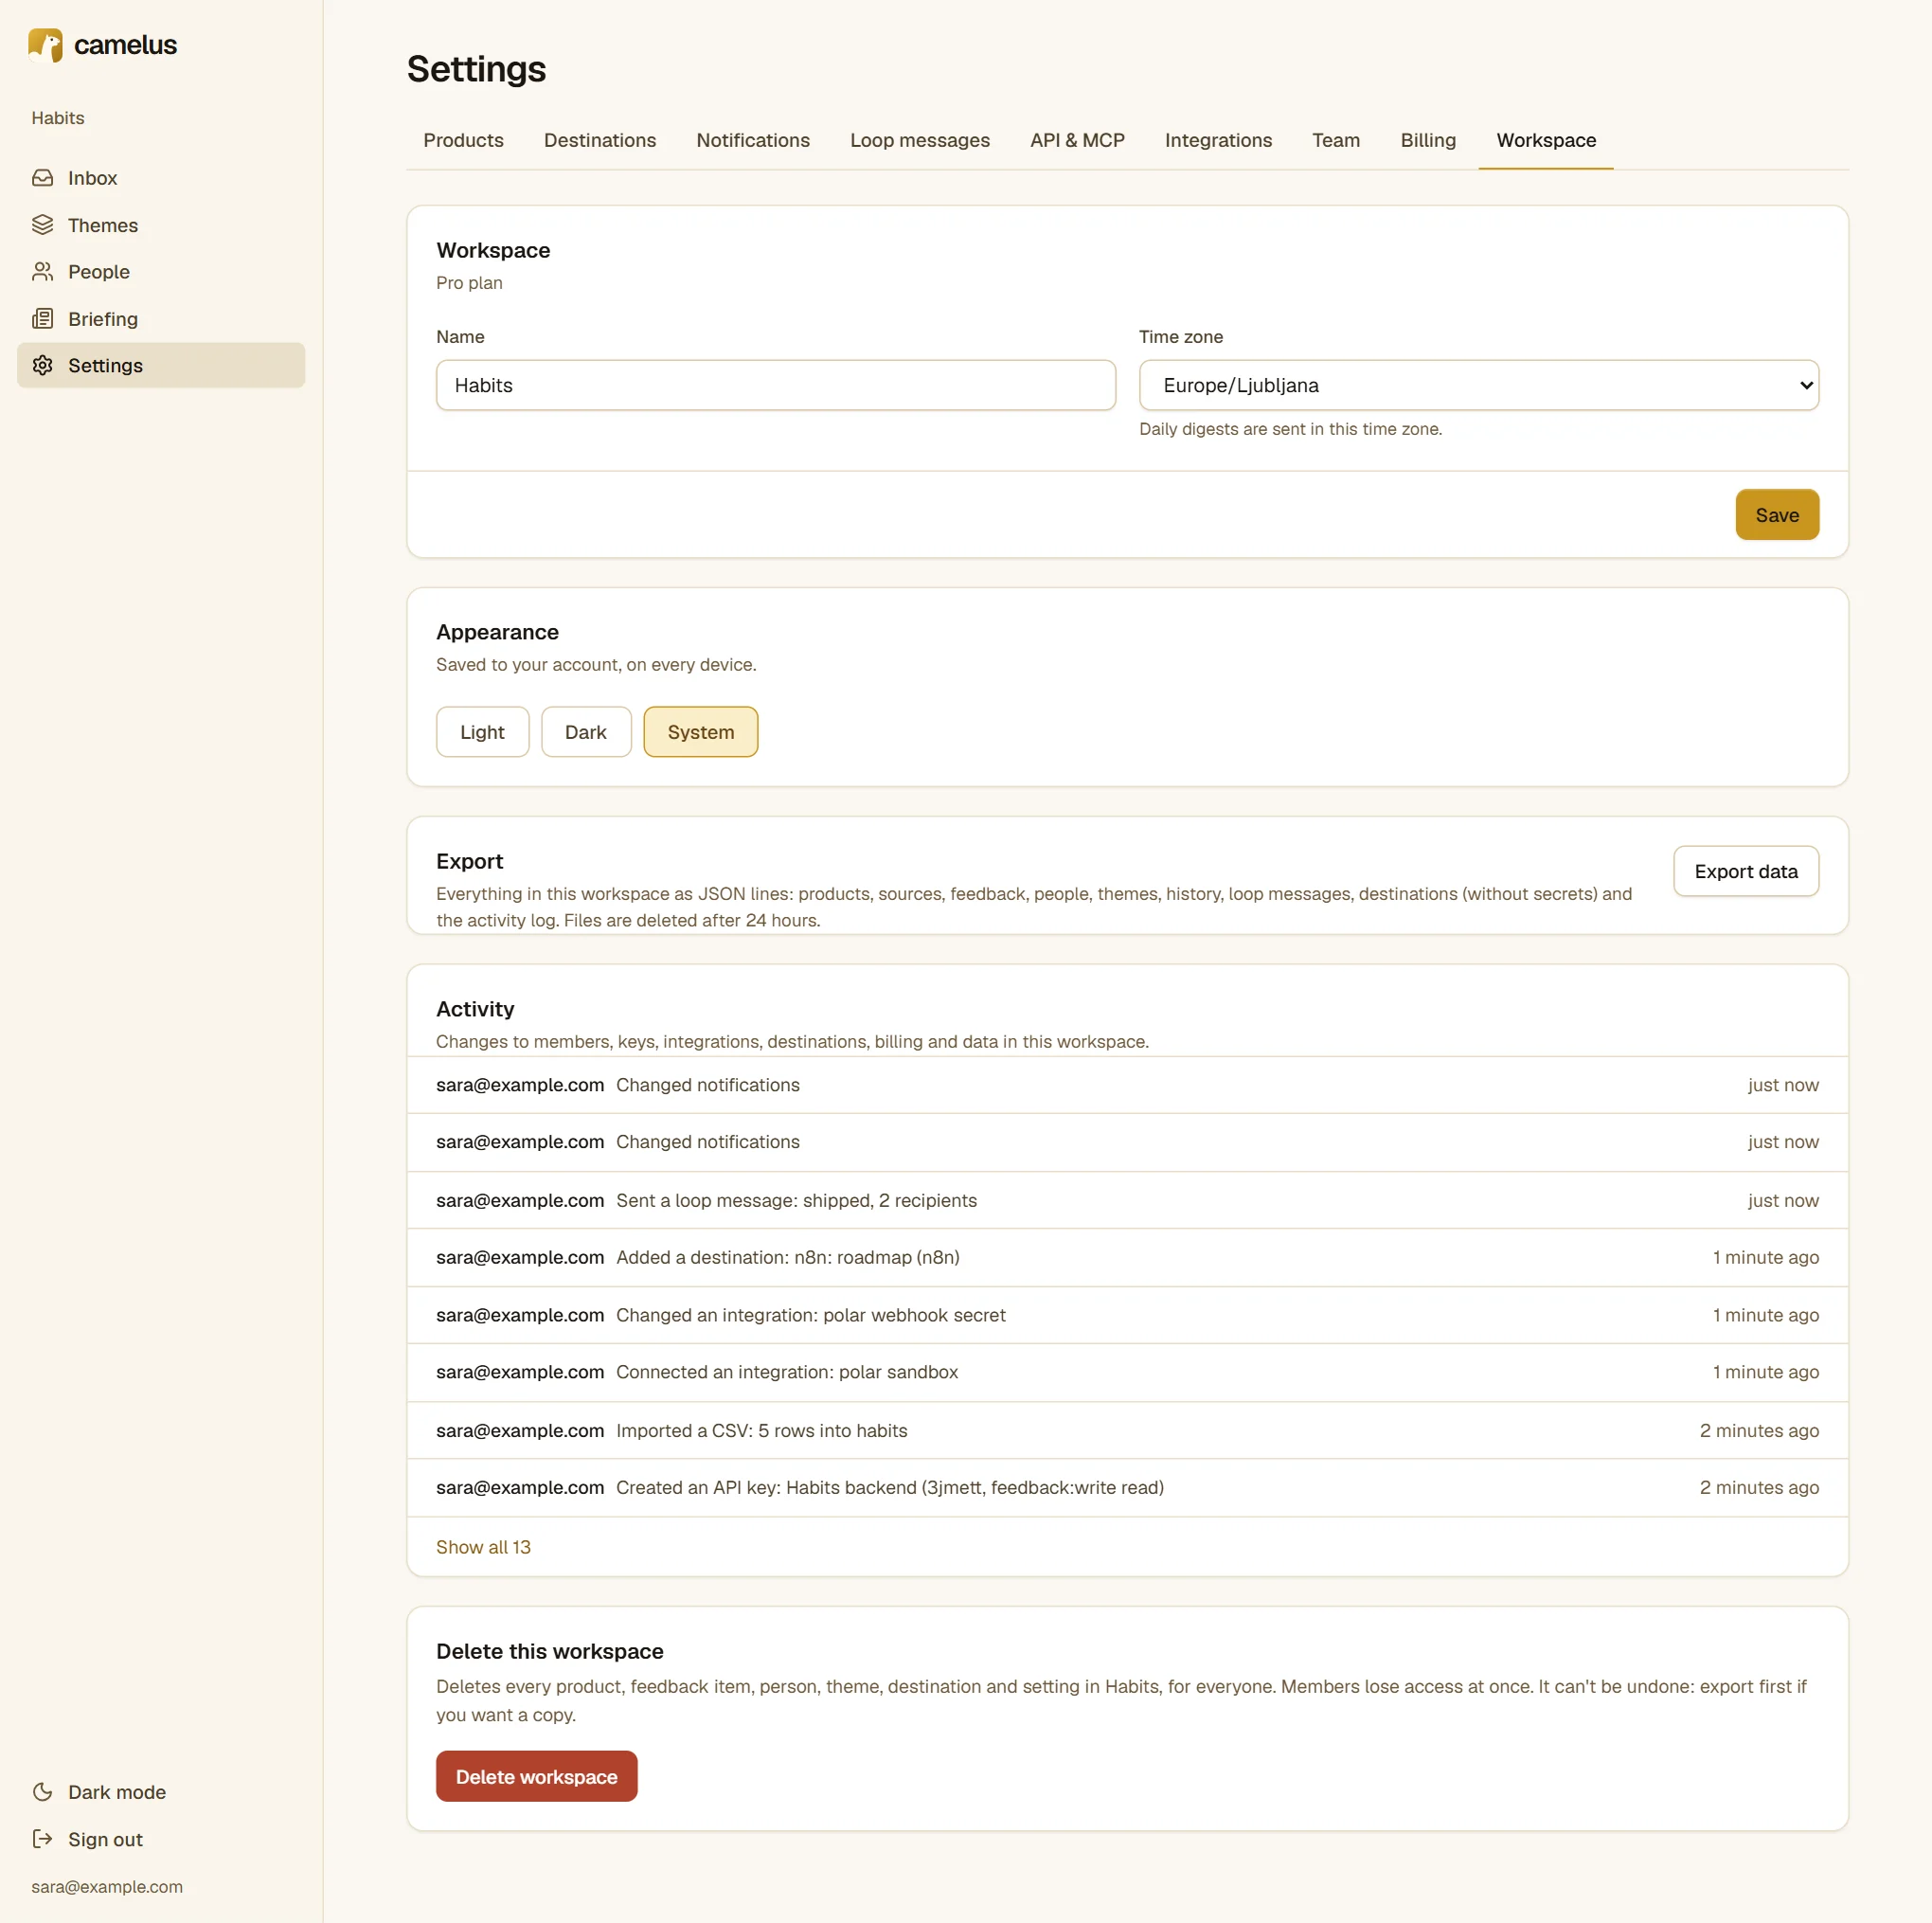Open the Time zone dropdown
The width and height of the screenshot is (1932, 1923).
click(x=1479, y=385)
